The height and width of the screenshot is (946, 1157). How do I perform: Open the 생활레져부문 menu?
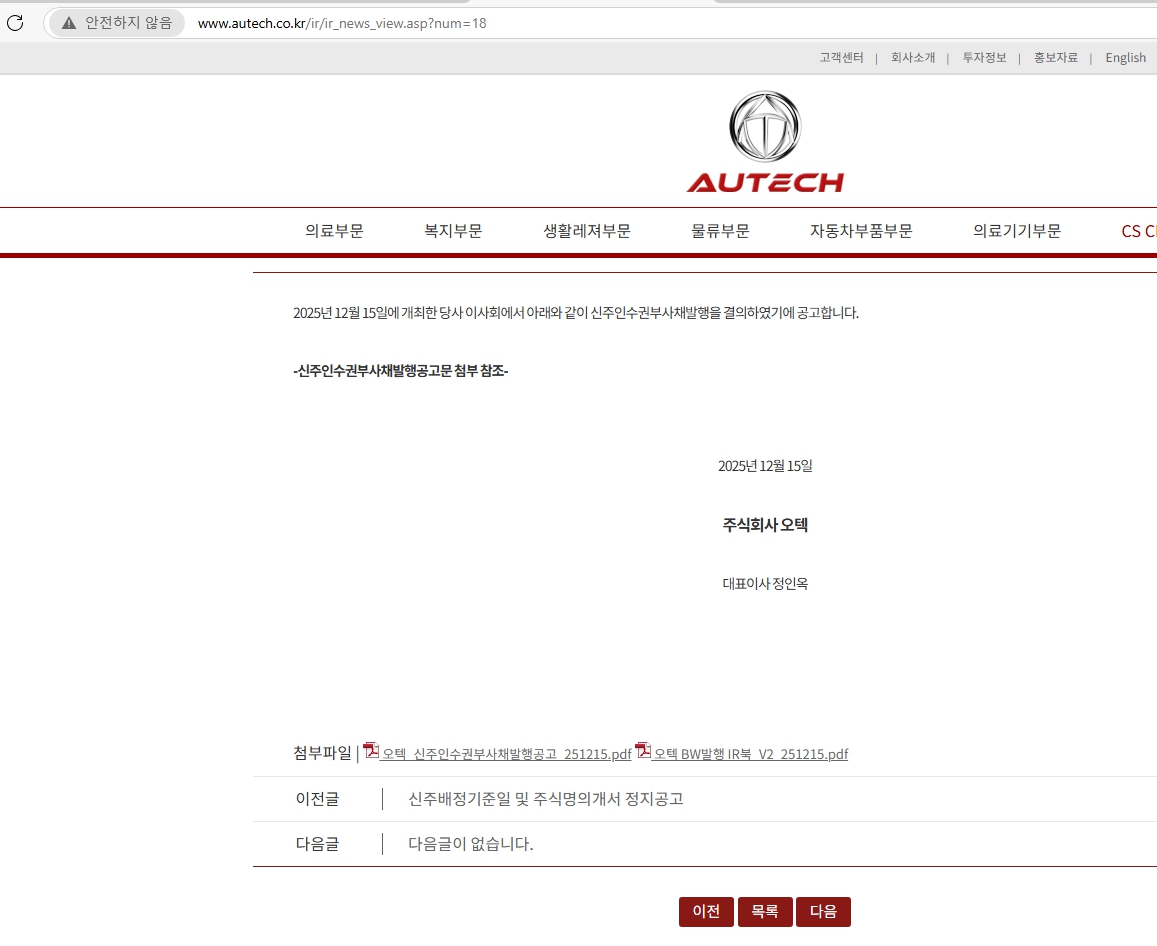click(587, 231)
